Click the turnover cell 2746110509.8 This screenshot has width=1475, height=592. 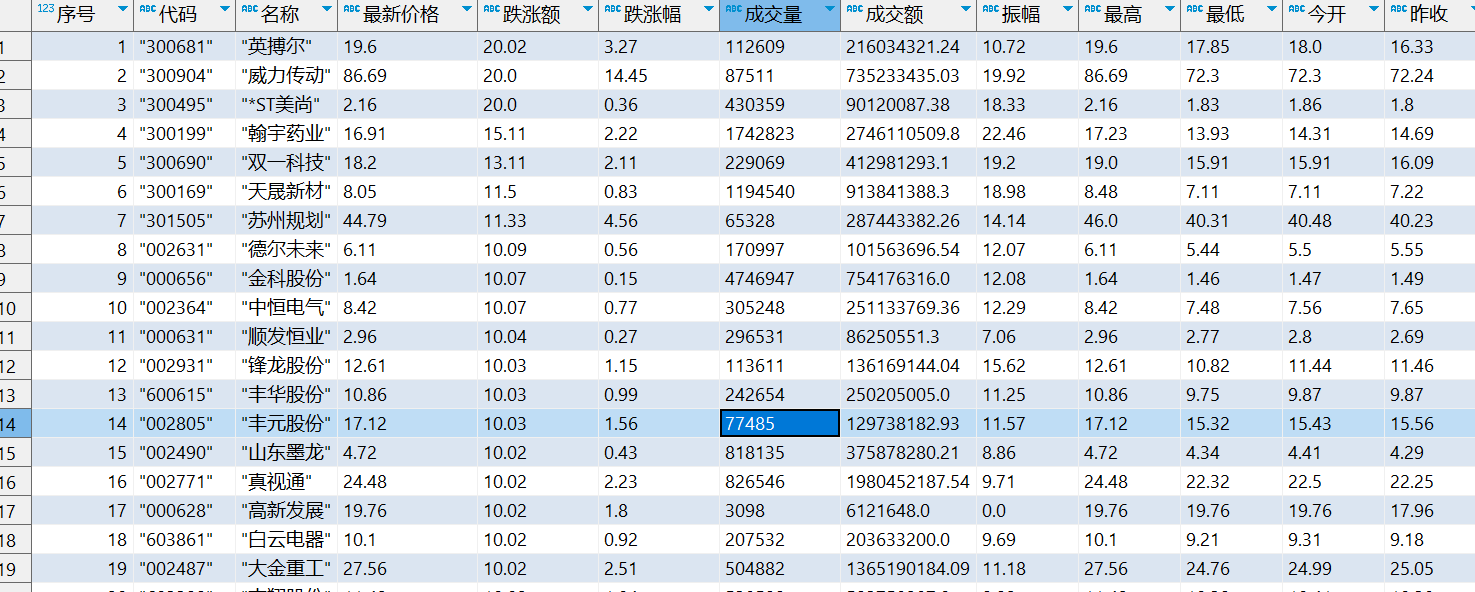point(908,134)
